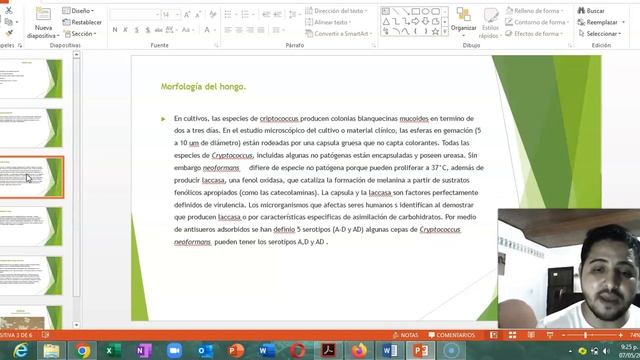
Task: Select the right arrow shape in gallery
Action: point(416,21)
